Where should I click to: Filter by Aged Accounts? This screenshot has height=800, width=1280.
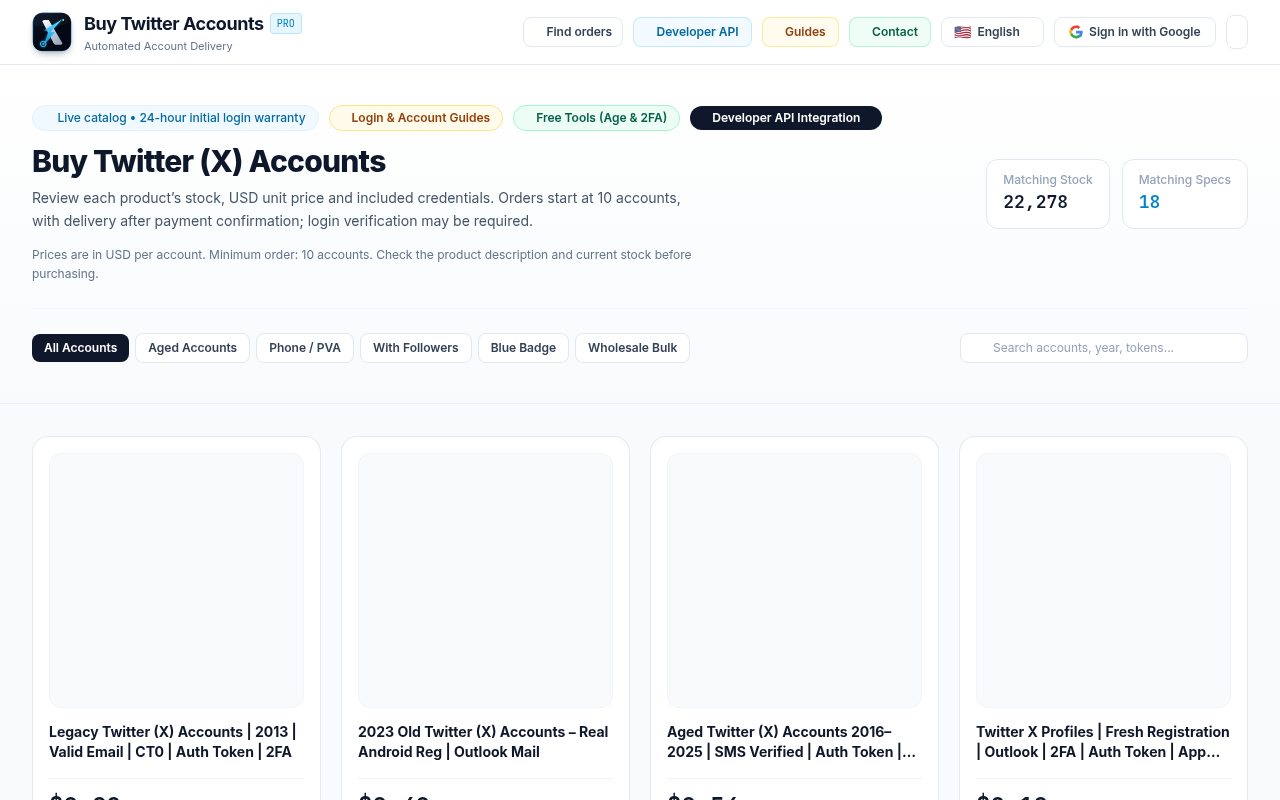tap(192, 348)
